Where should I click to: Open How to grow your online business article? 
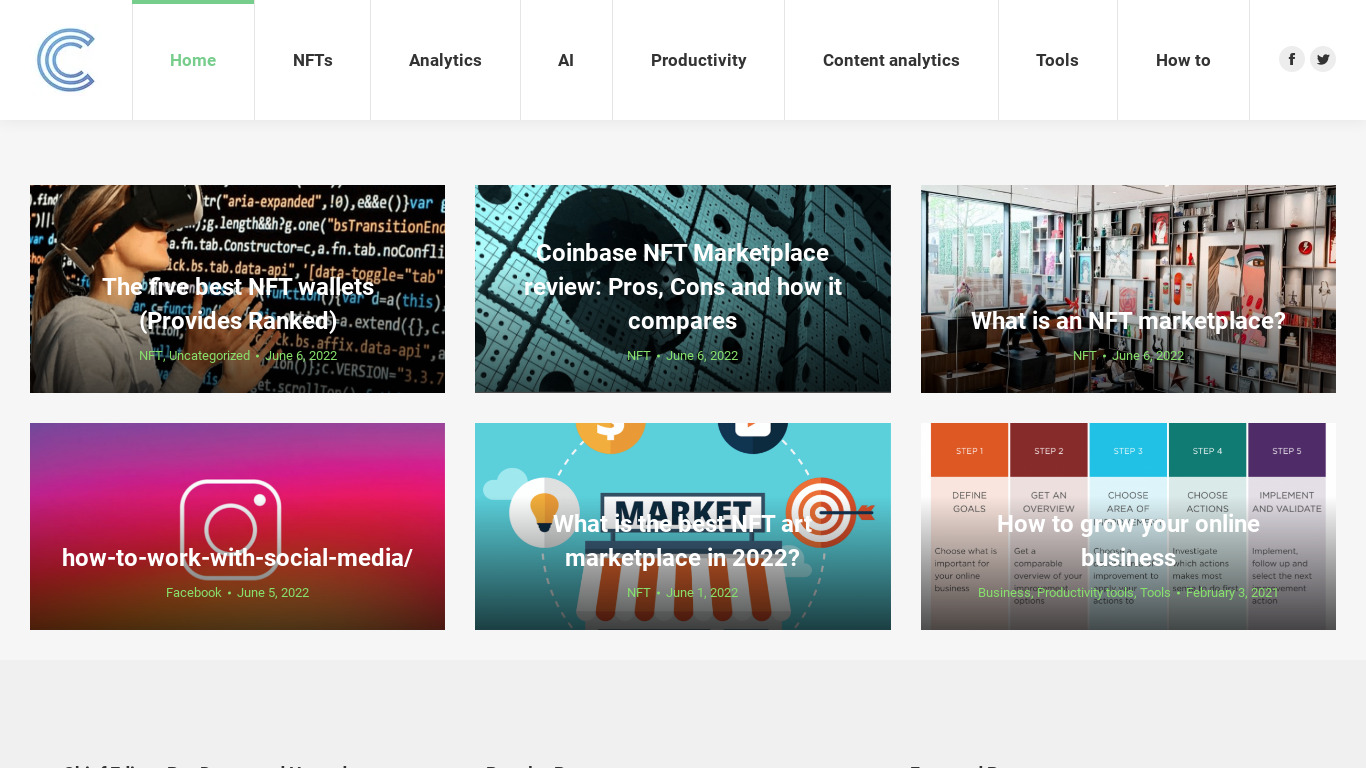[1128, 541]
